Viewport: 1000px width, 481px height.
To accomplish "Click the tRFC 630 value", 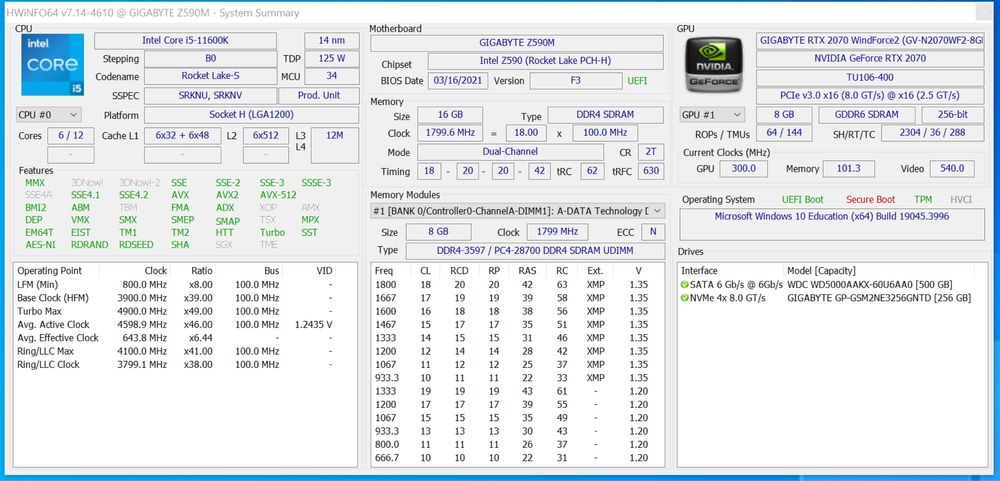I will click(x=649, y=171).
